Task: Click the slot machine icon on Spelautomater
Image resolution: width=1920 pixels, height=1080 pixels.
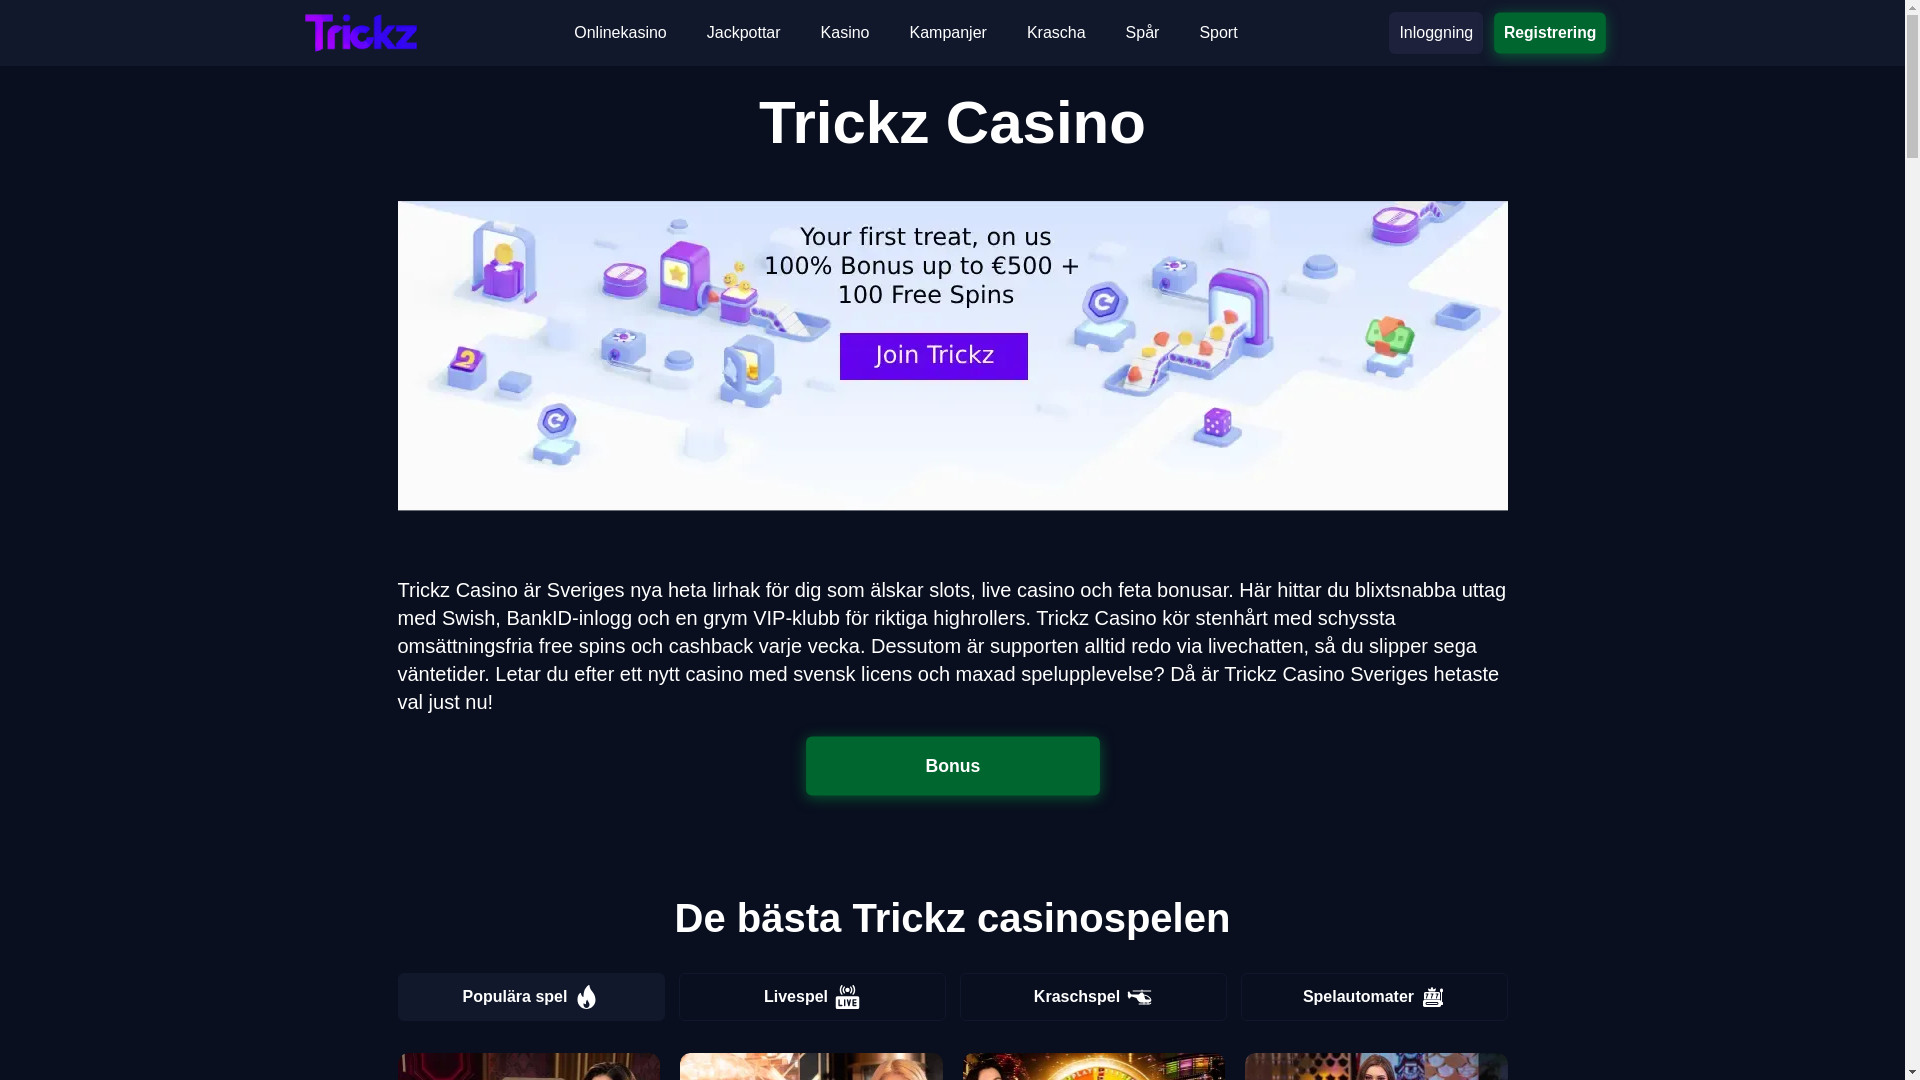Action: [1433, 997]
